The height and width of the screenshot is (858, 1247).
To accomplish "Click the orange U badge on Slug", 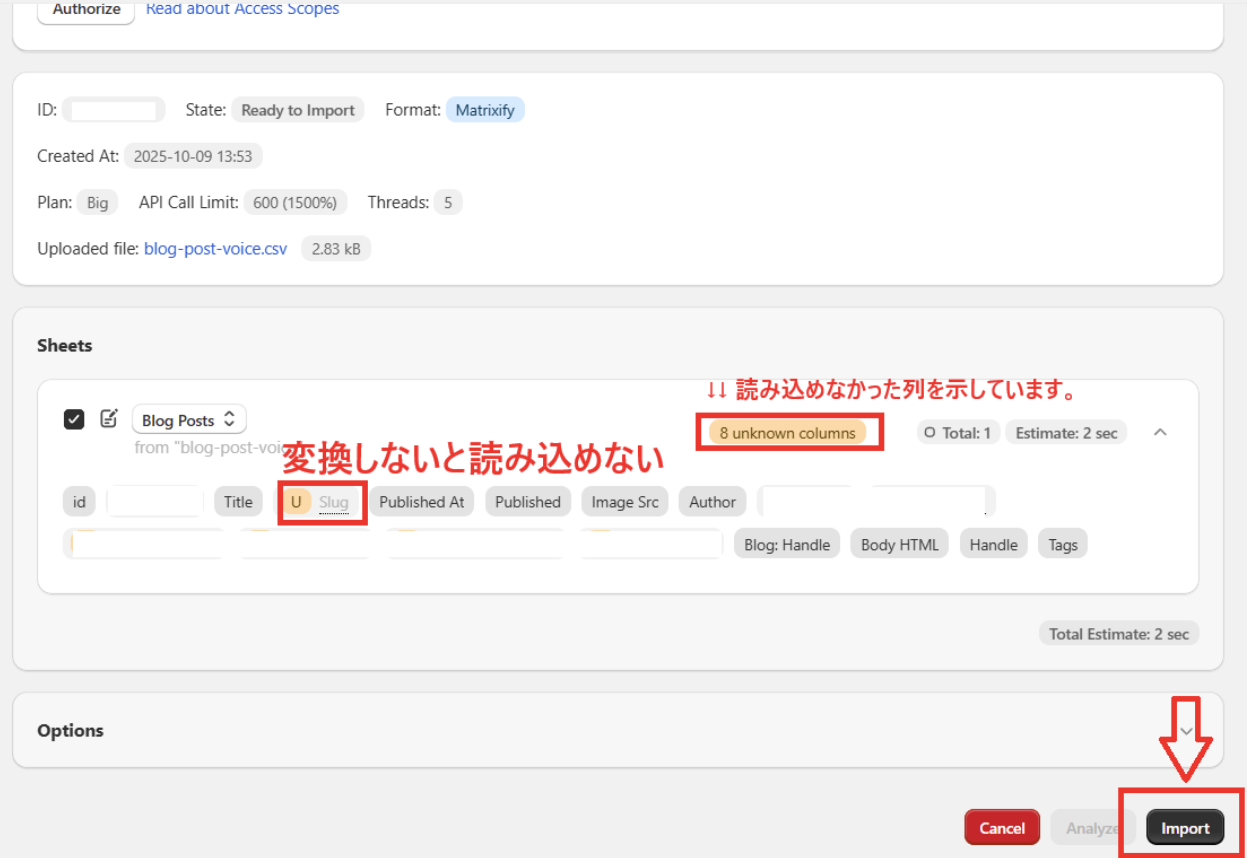I will point(296,502).
